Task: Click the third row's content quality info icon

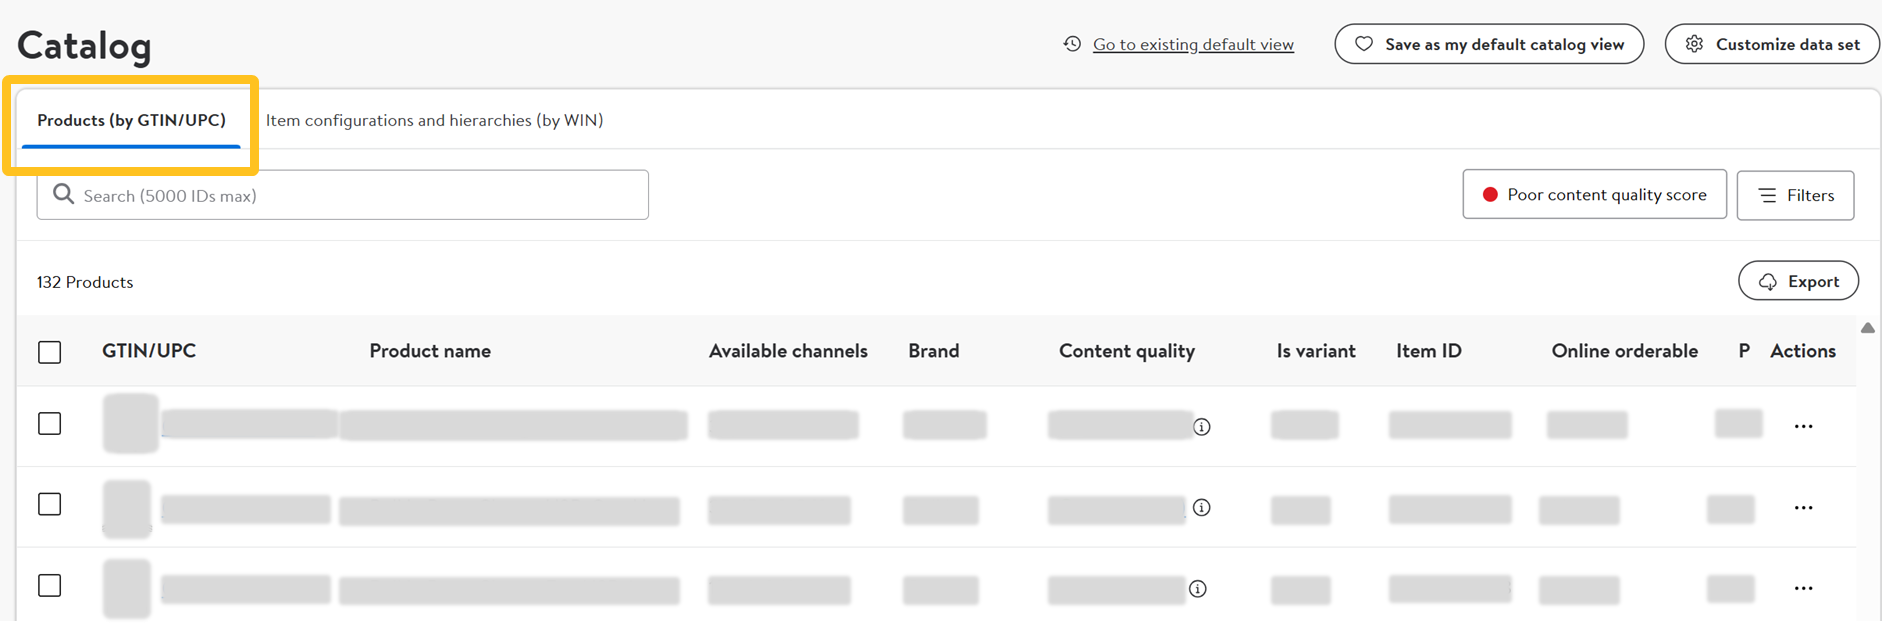Action: click(1198, 589)
